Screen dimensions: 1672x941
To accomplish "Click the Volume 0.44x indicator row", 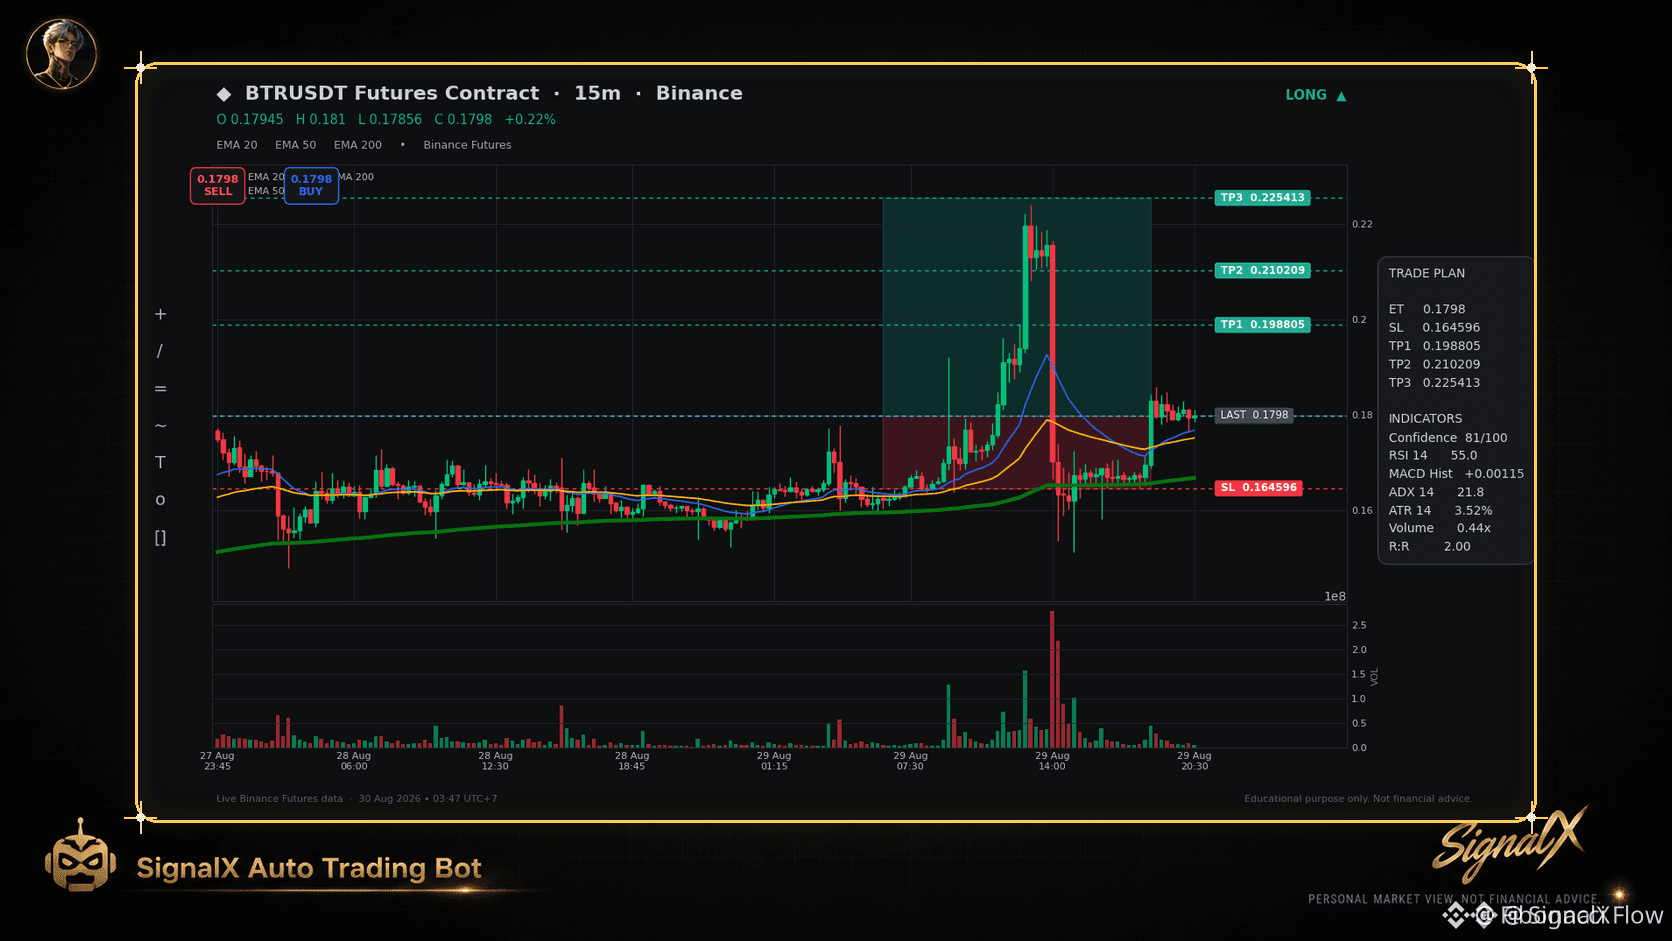I will point(1440,528).
